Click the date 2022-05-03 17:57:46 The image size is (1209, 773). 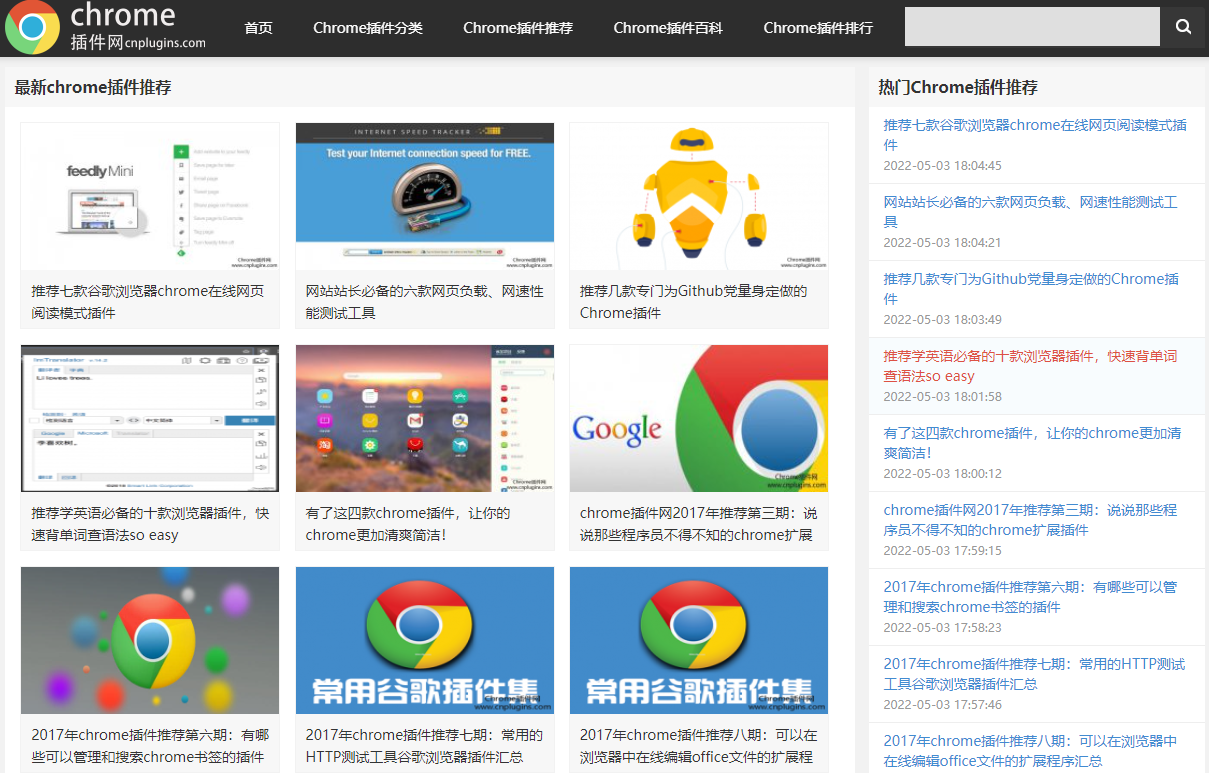[x=942, y=704]
